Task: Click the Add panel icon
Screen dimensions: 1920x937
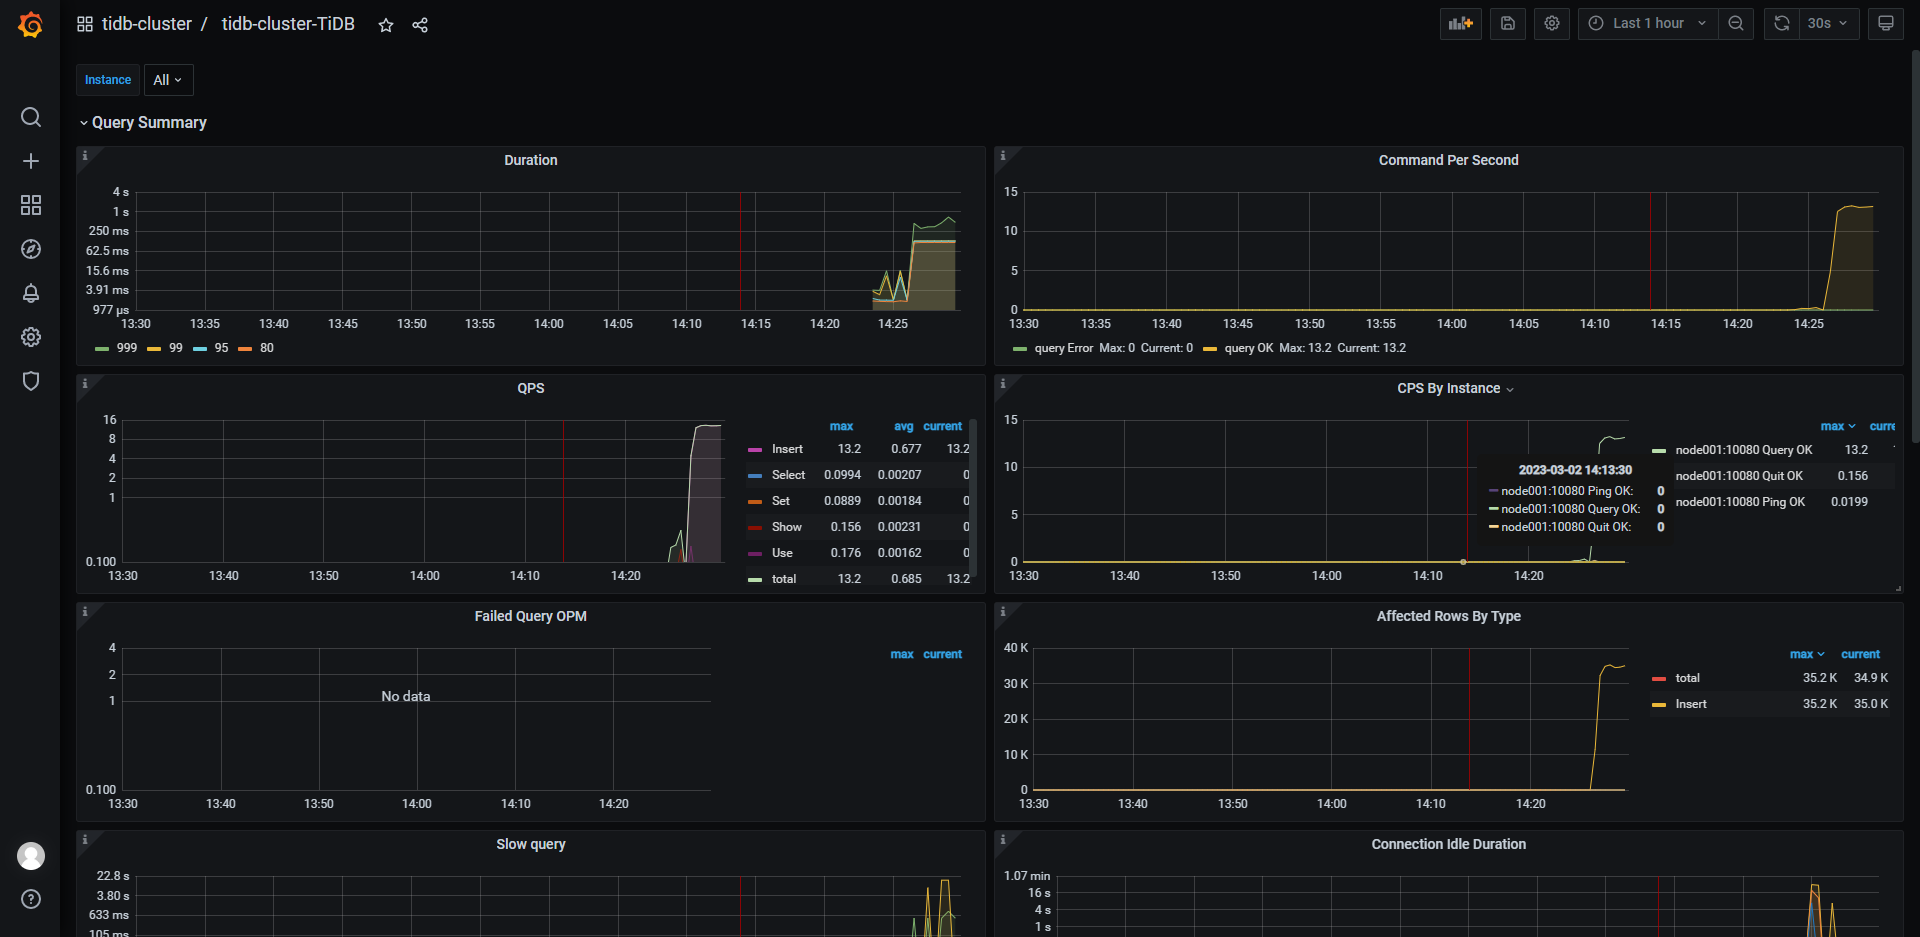Action: pyautogui.click(x=1461, y=23)
